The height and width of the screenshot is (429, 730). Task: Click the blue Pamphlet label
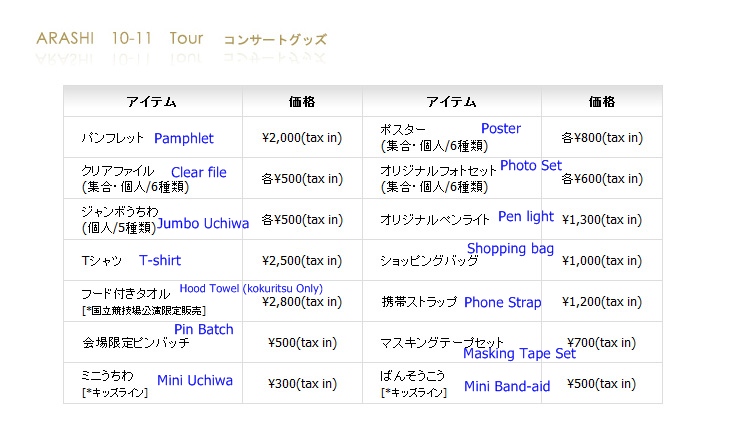183,139
